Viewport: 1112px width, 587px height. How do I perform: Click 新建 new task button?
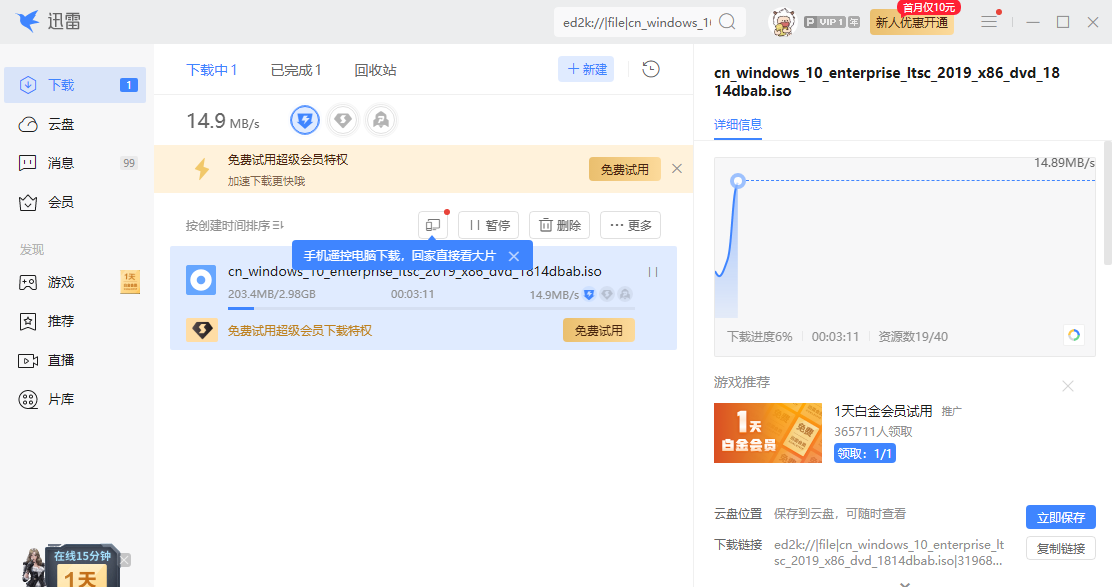click(586, 69)
